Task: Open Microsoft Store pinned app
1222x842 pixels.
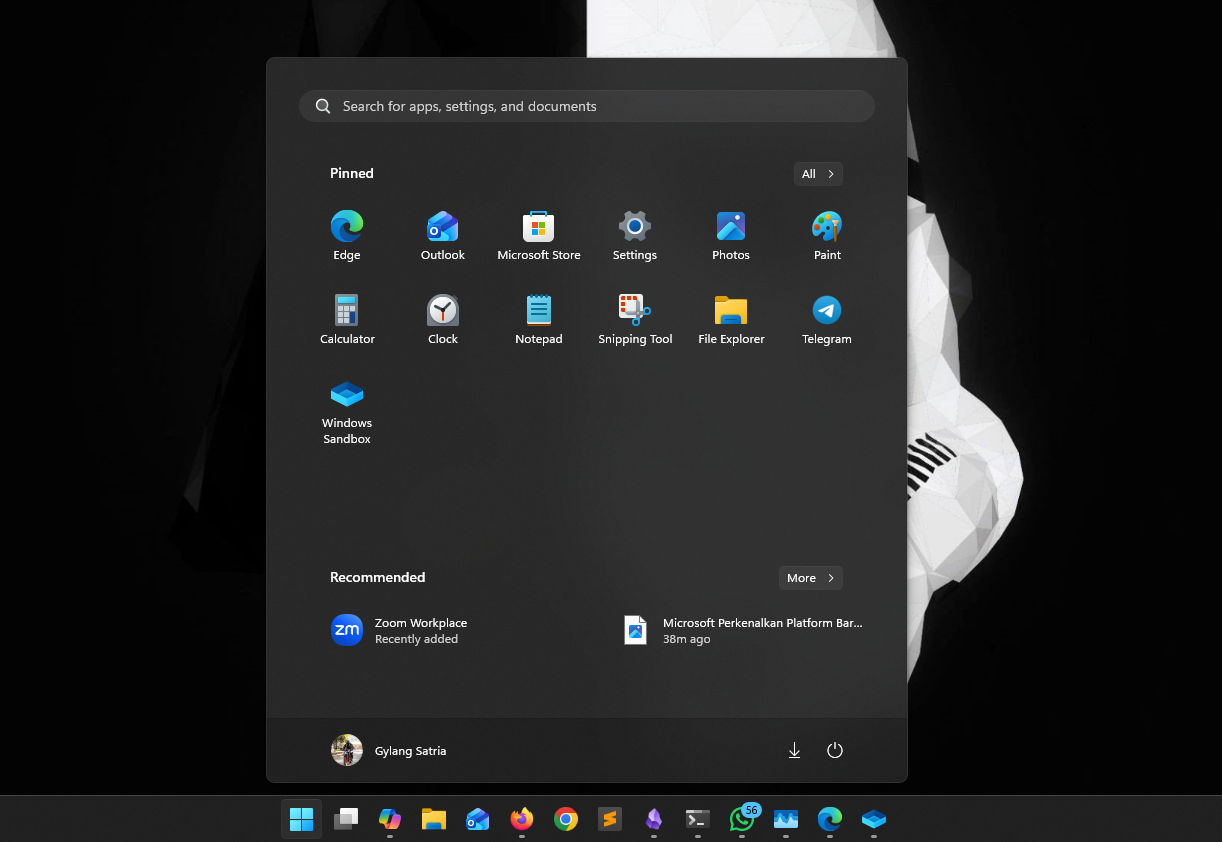Action: point(538,235)
